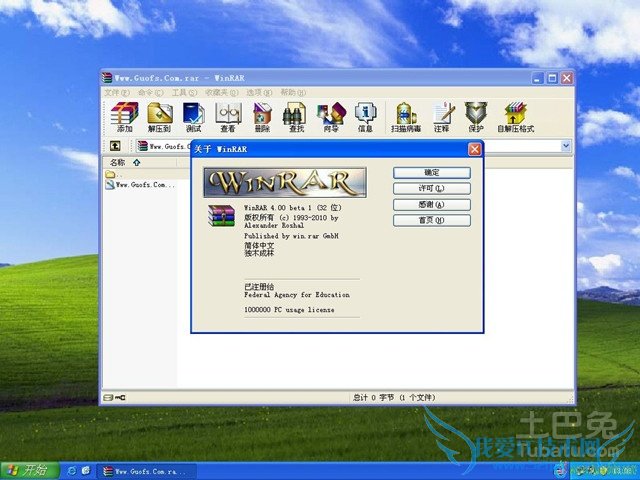This screenshot has height=480, width=640.
Task: Open the 文件 (File) menu
Action: click(113, 92)
